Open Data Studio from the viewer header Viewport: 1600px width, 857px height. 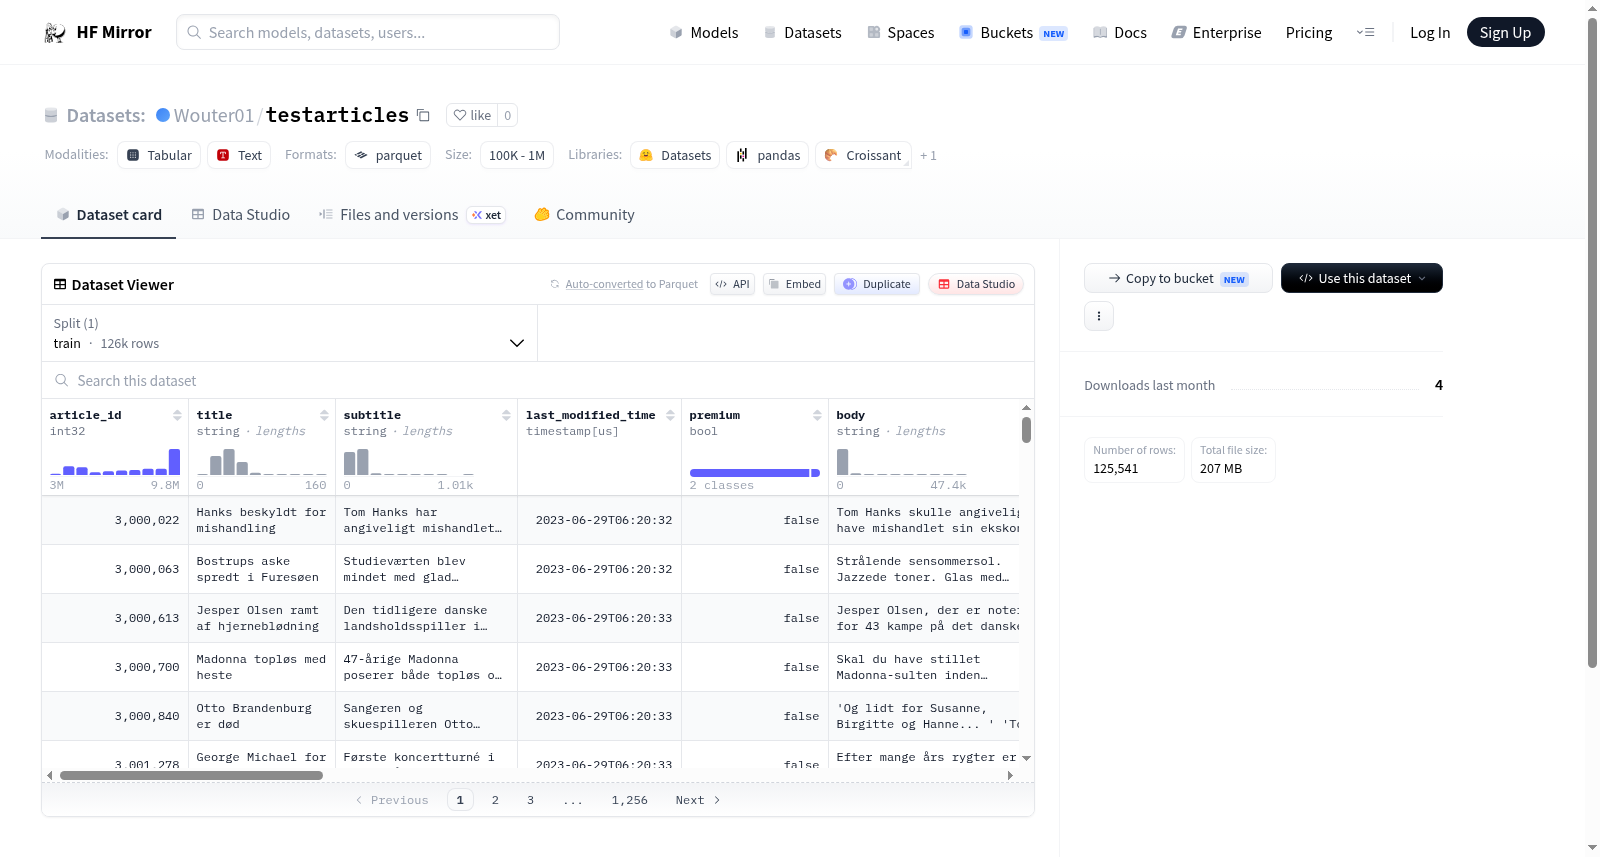point(976,284)
